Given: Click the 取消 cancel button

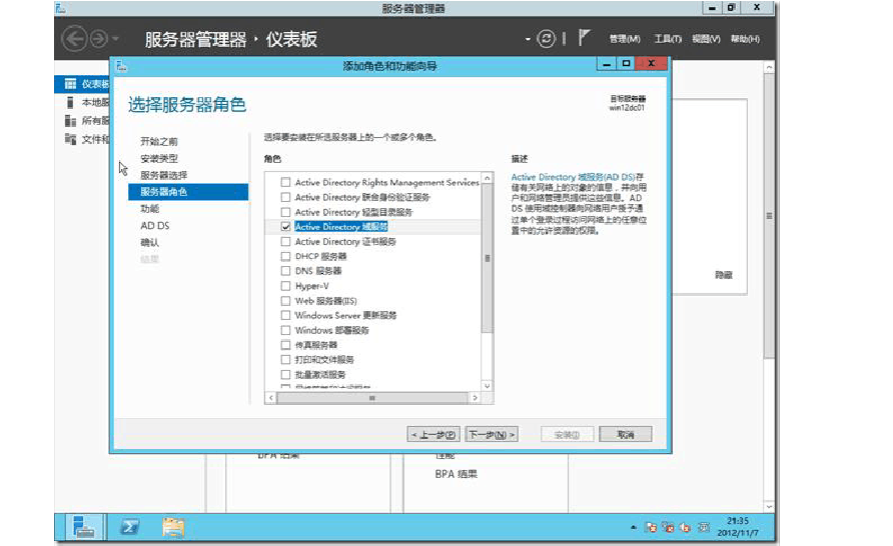Looking at the screenshot, I should point(626,435).
